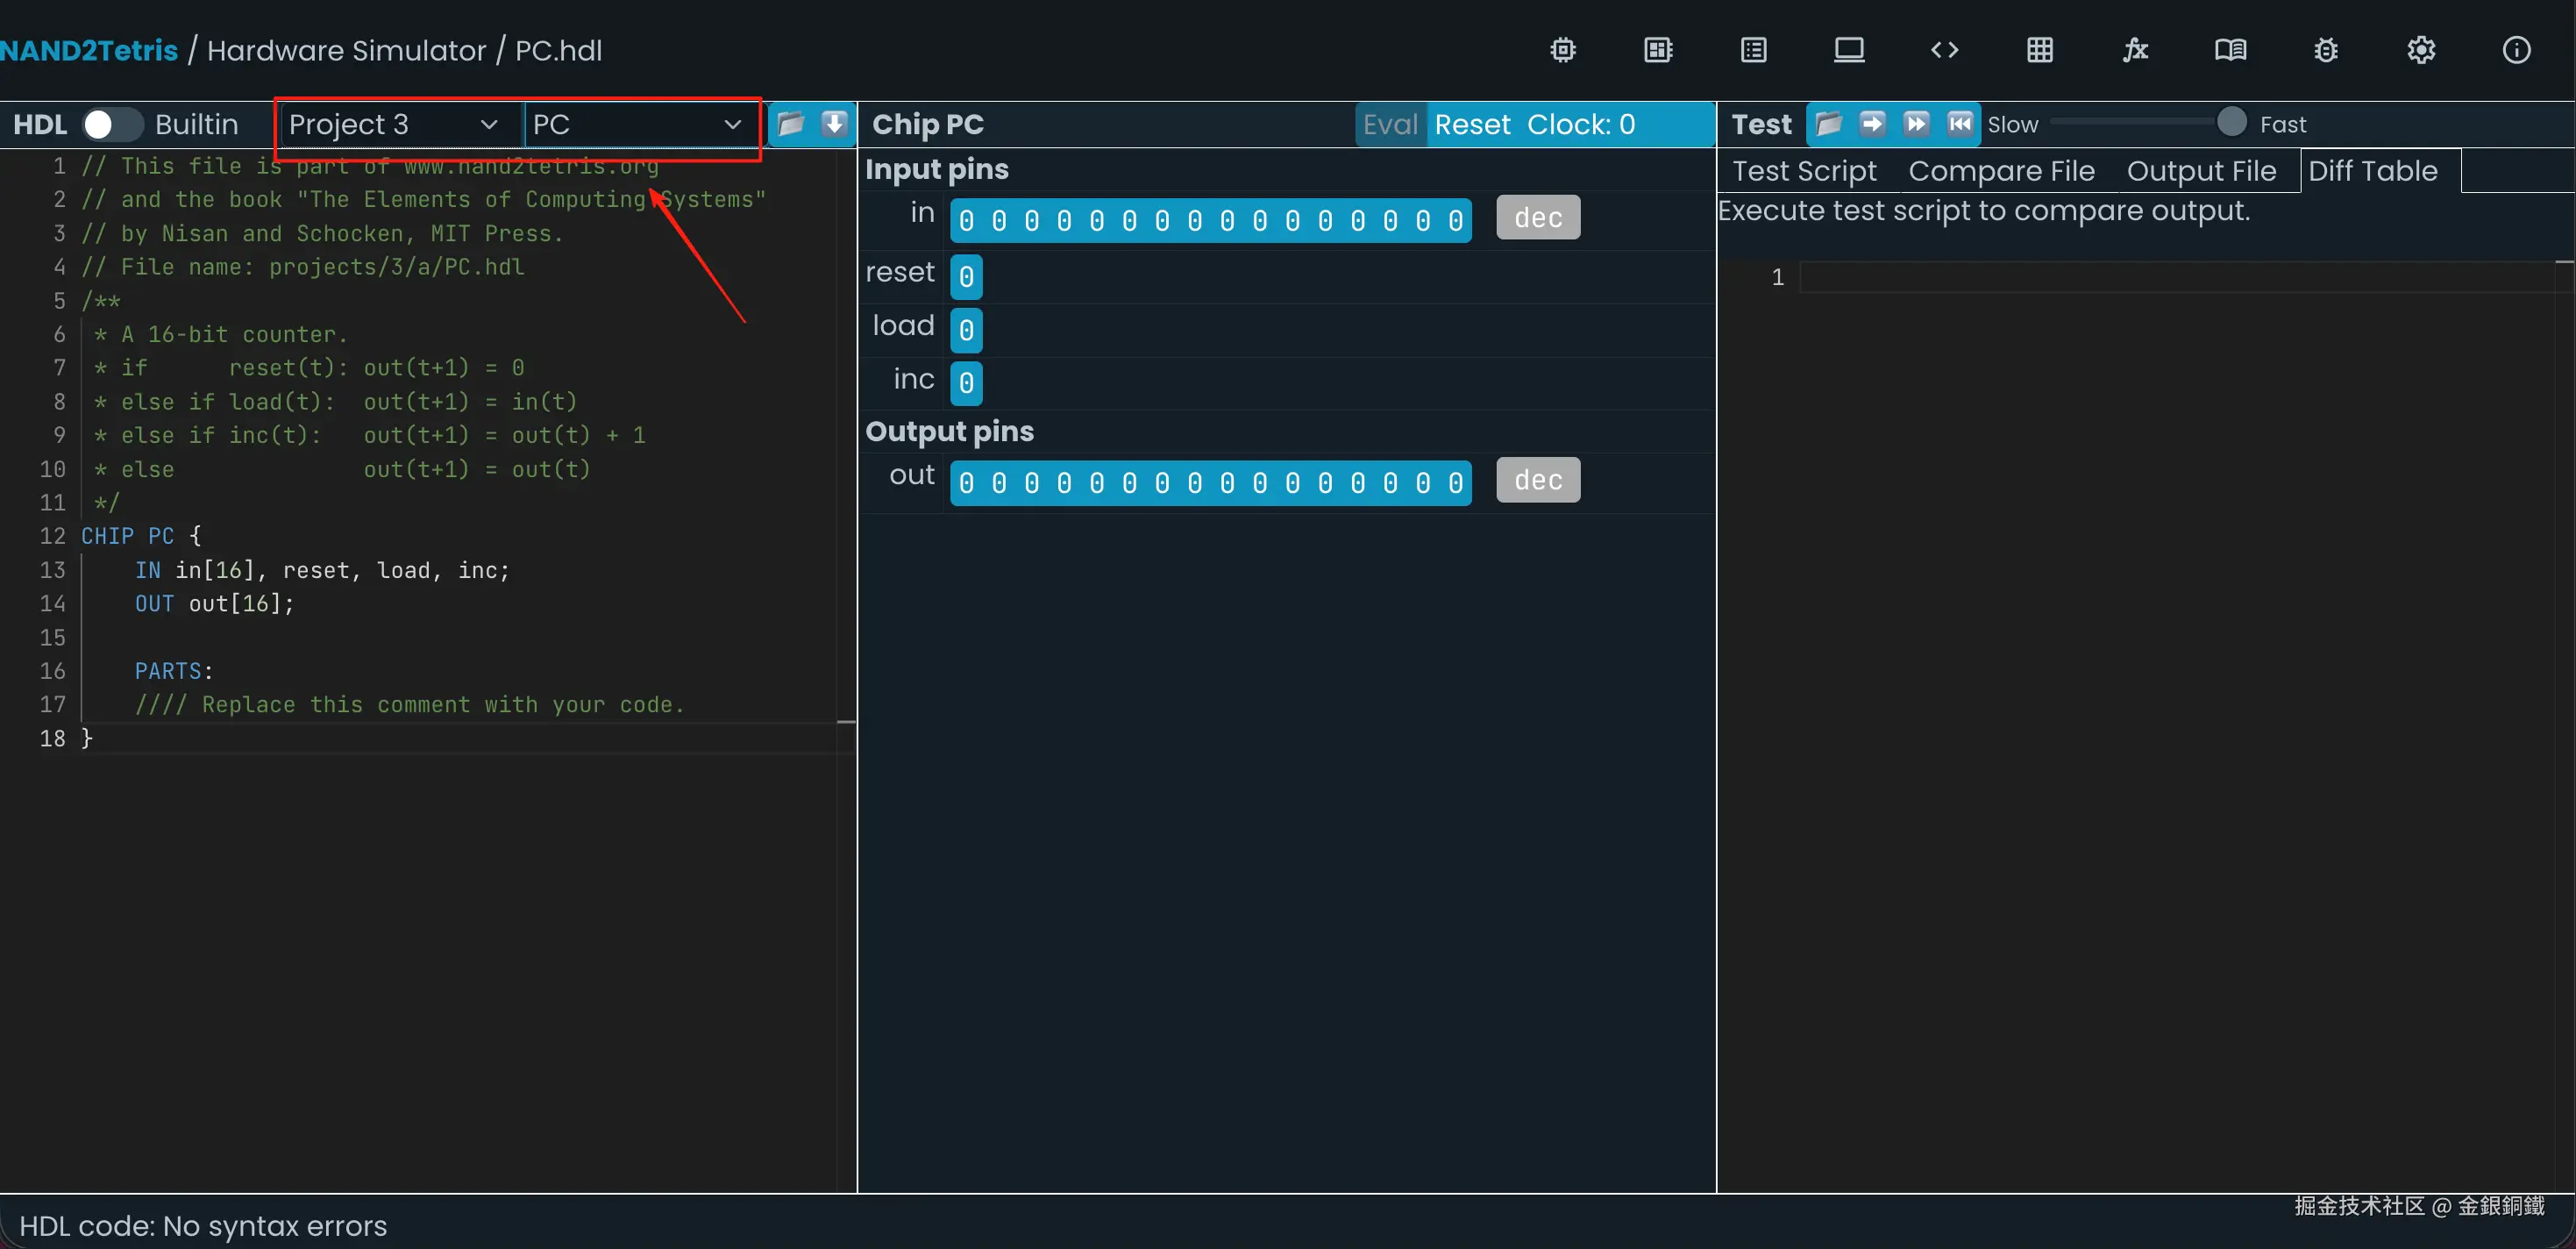This screenshot has height=1249, width=2576.
Task: Click the test fast-forward run icon
Action: click(x=1916, y=123)
